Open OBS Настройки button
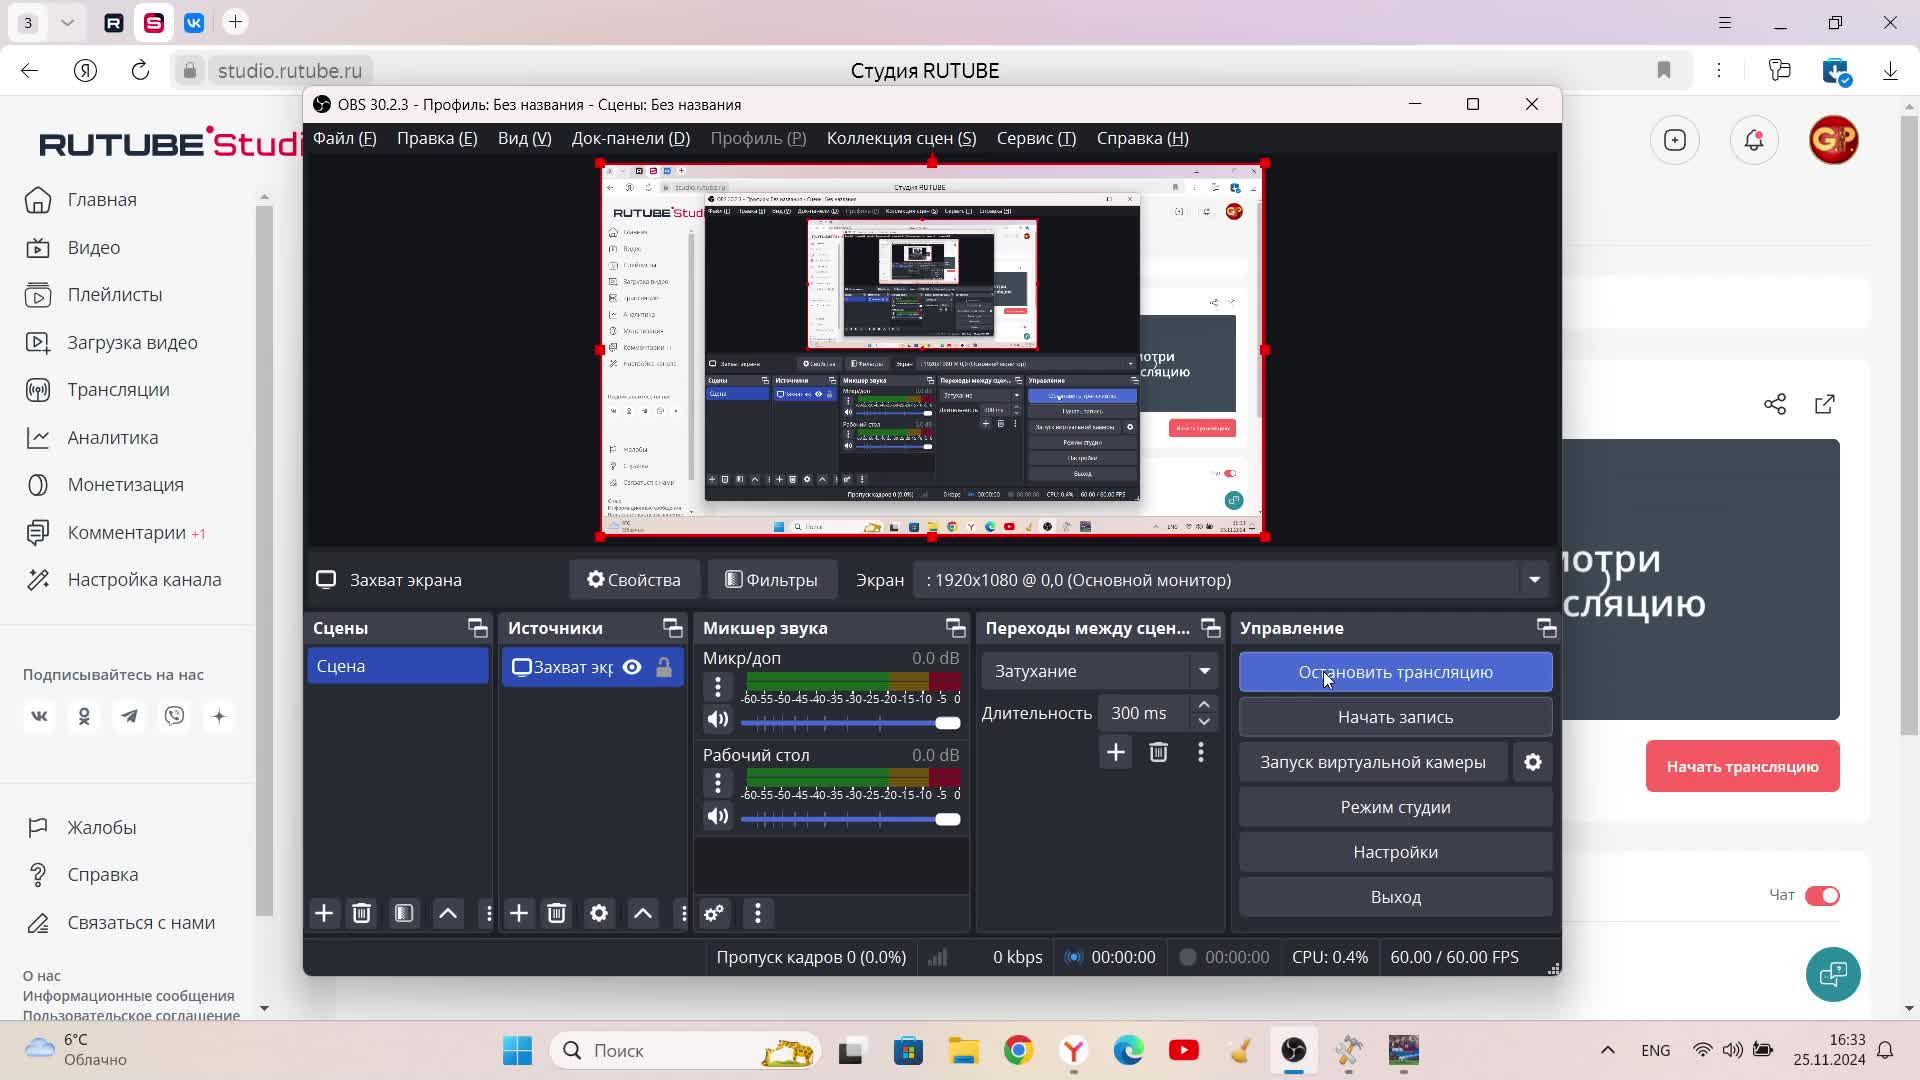1920x1080 pixels. (1395, 852)
